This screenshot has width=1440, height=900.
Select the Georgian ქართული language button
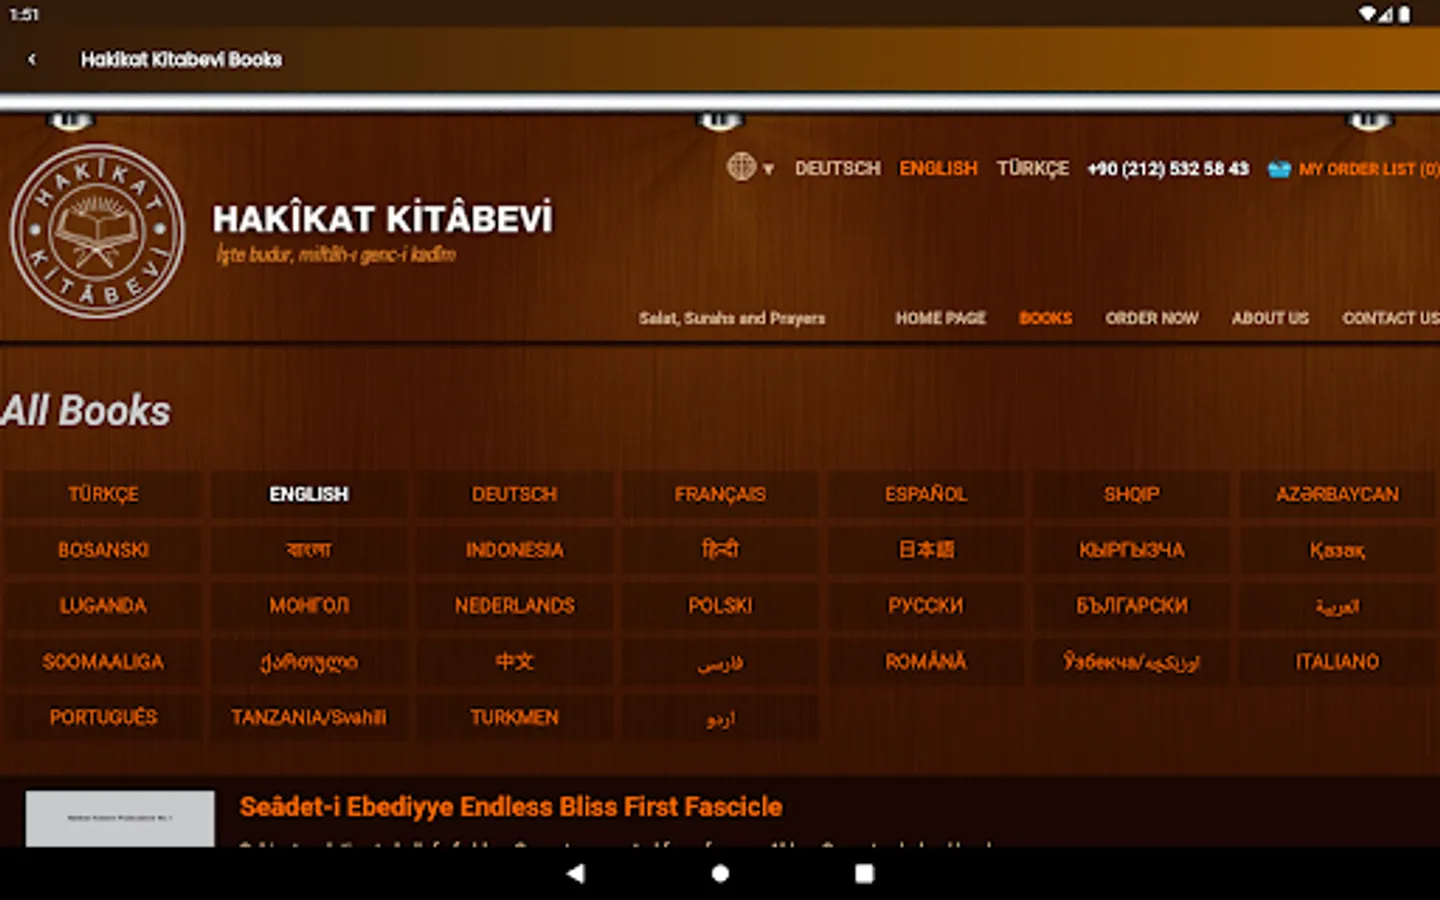tap(309, 662)
